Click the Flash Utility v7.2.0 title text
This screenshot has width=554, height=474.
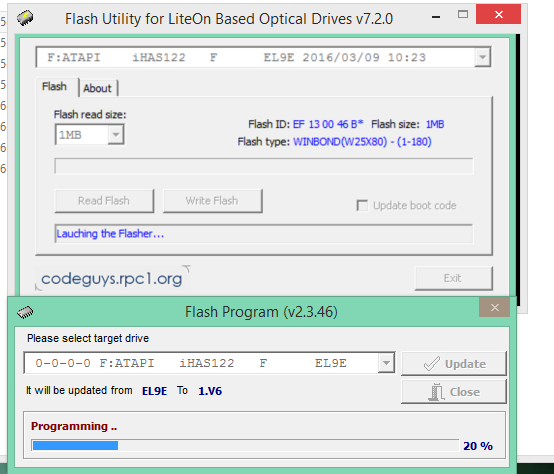[x=229, y=19]
